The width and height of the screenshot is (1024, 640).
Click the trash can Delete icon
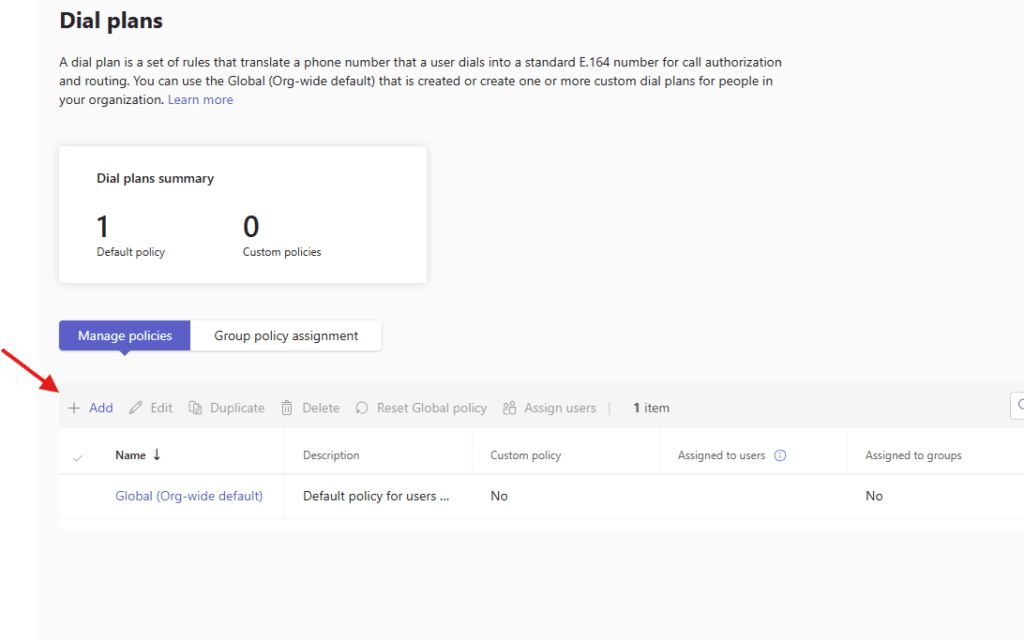click(x=287, y=408)
